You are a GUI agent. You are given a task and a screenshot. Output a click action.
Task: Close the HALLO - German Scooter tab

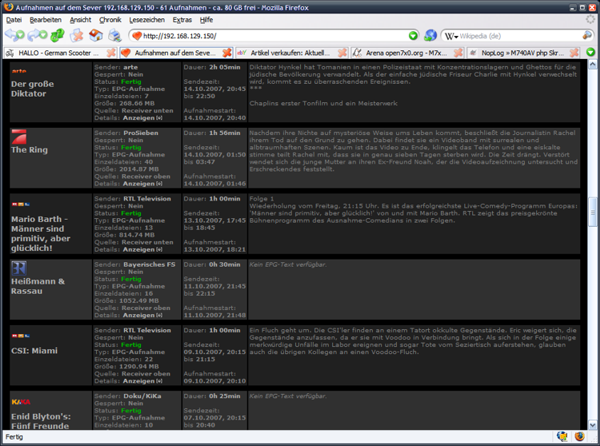click(x=111, y=53)
